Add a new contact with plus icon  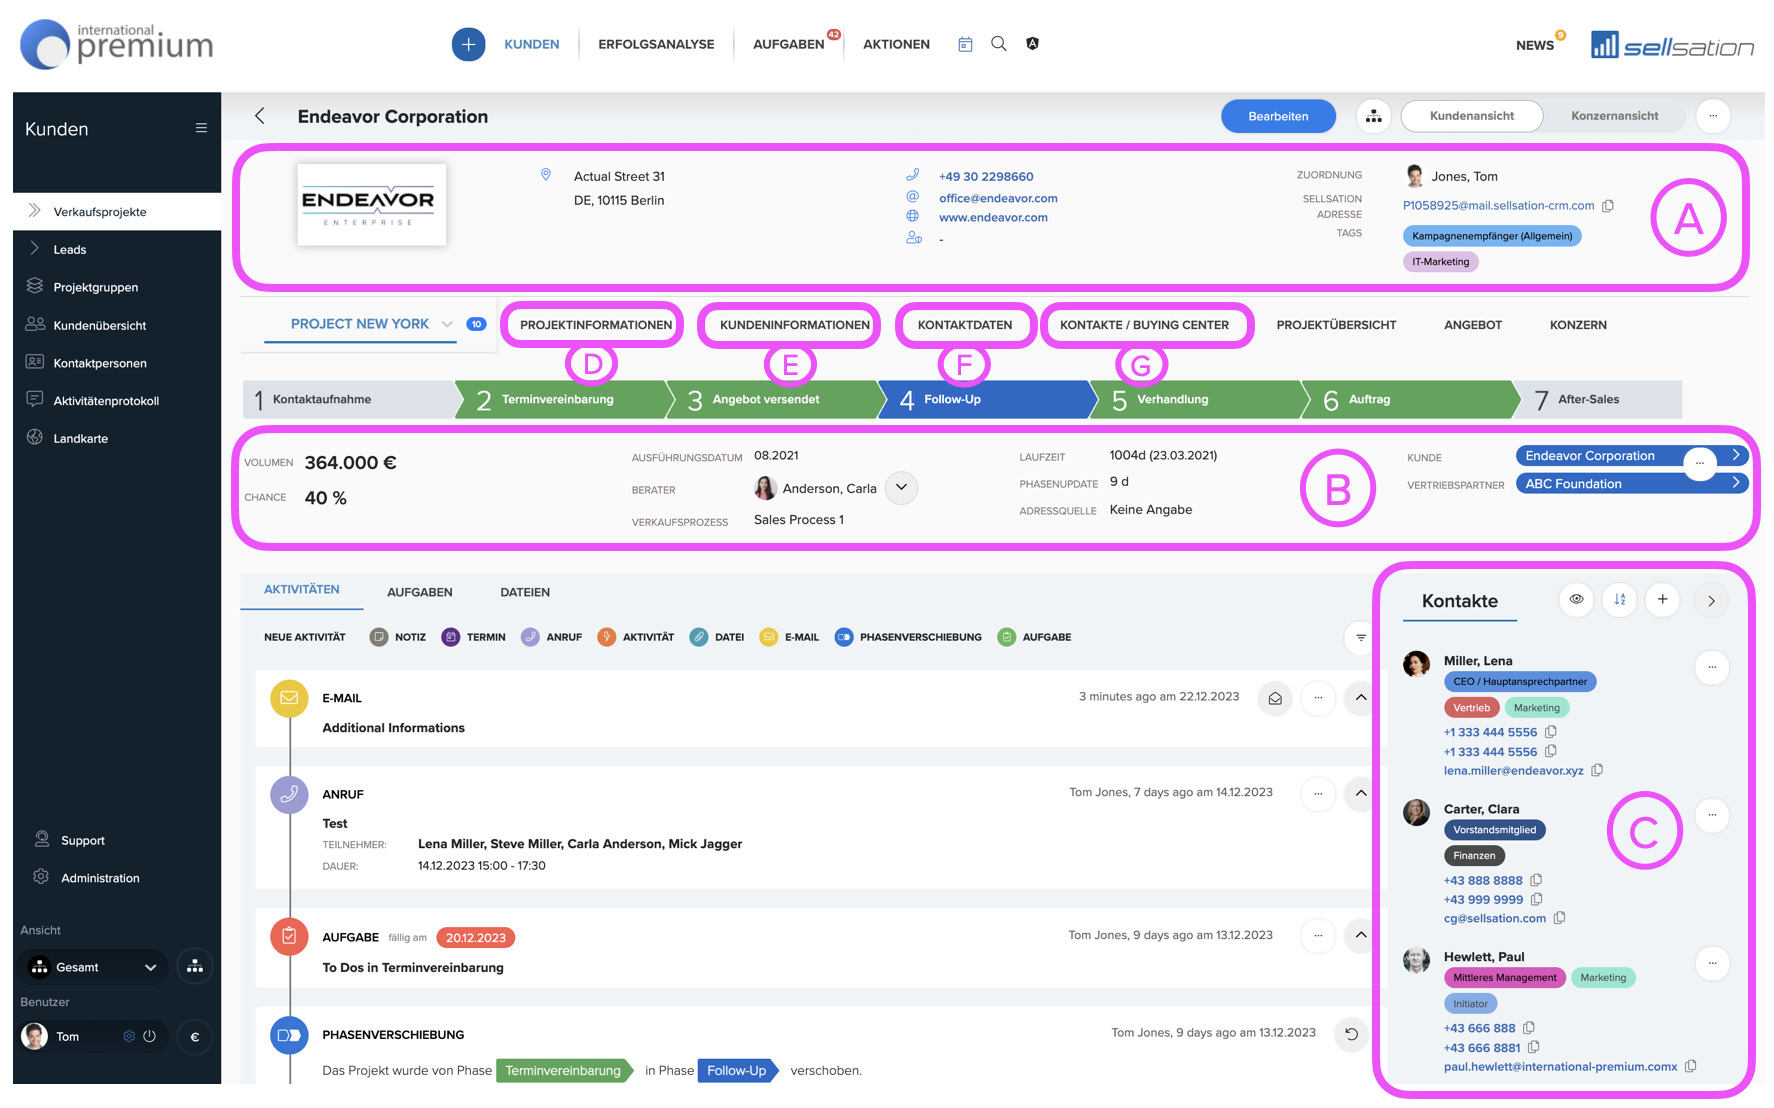1663,600
